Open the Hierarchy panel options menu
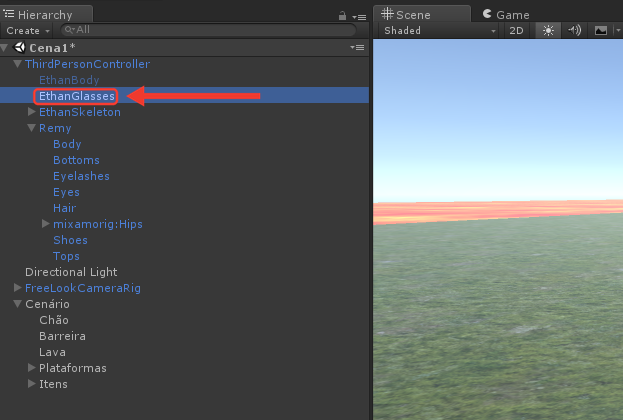This screenshot has height=420, width=623. pyautogui.click(x=359, y=17)
